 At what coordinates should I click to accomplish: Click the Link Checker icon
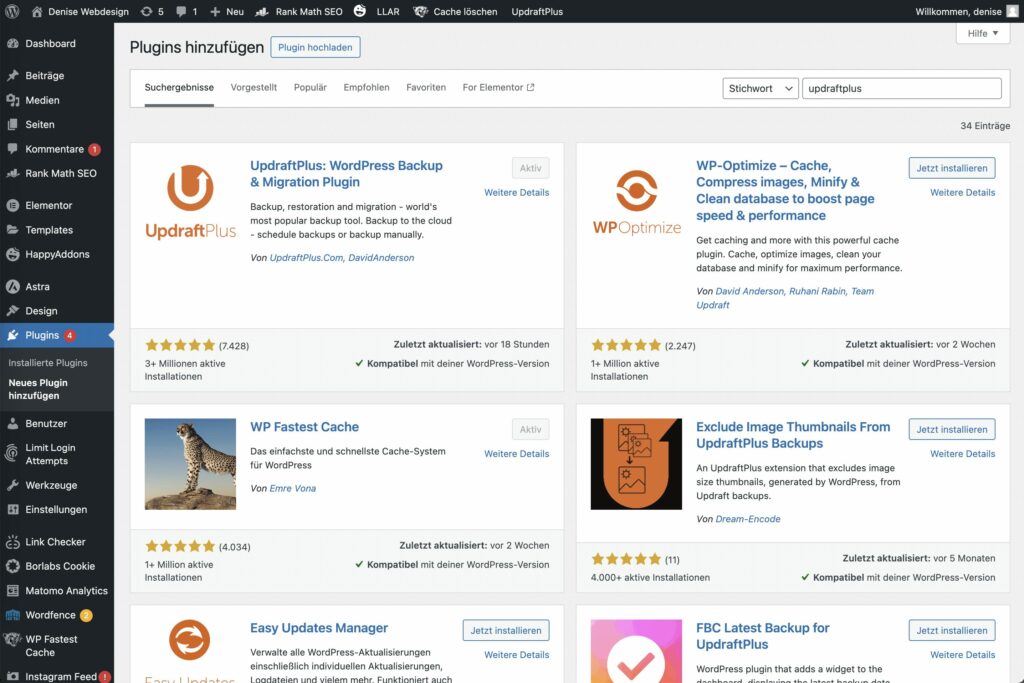point(12,541)
